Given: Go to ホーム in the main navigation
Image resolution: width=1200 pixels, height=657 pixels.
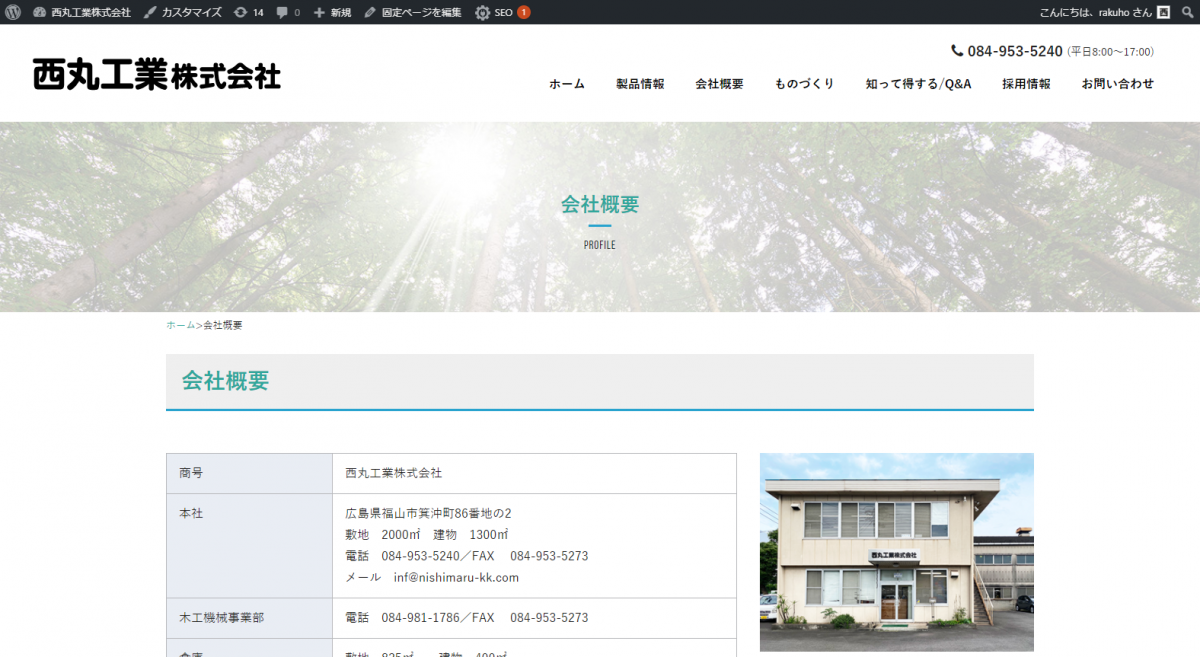Looking at the screenshot, I should click(x=567, y=84).
